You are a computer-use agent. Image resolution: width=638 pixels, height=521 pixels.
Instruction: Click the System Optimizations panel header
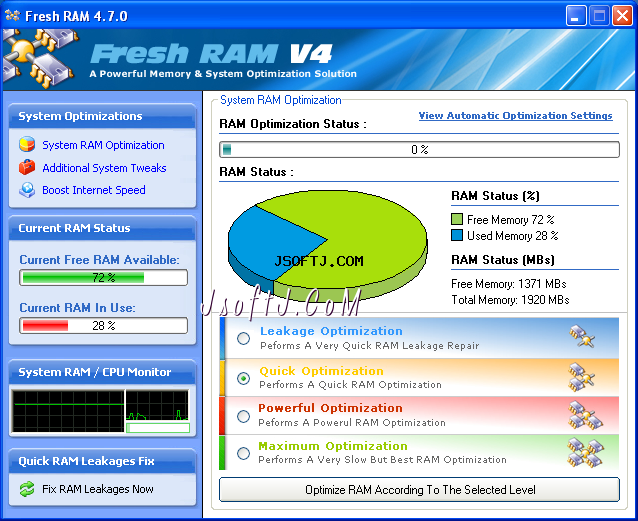click(102, 116)
